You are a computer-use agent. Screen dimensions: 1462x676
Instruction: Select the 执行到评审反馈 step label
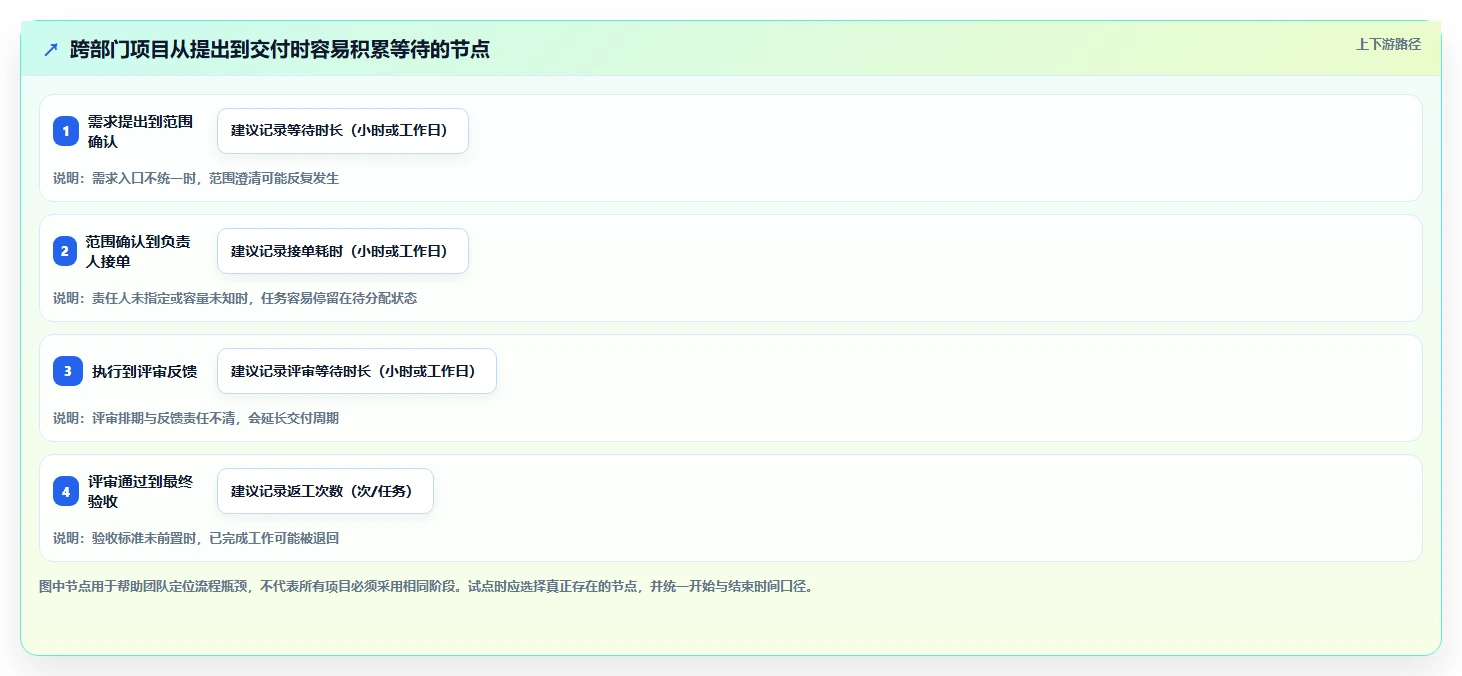point(145,371)
